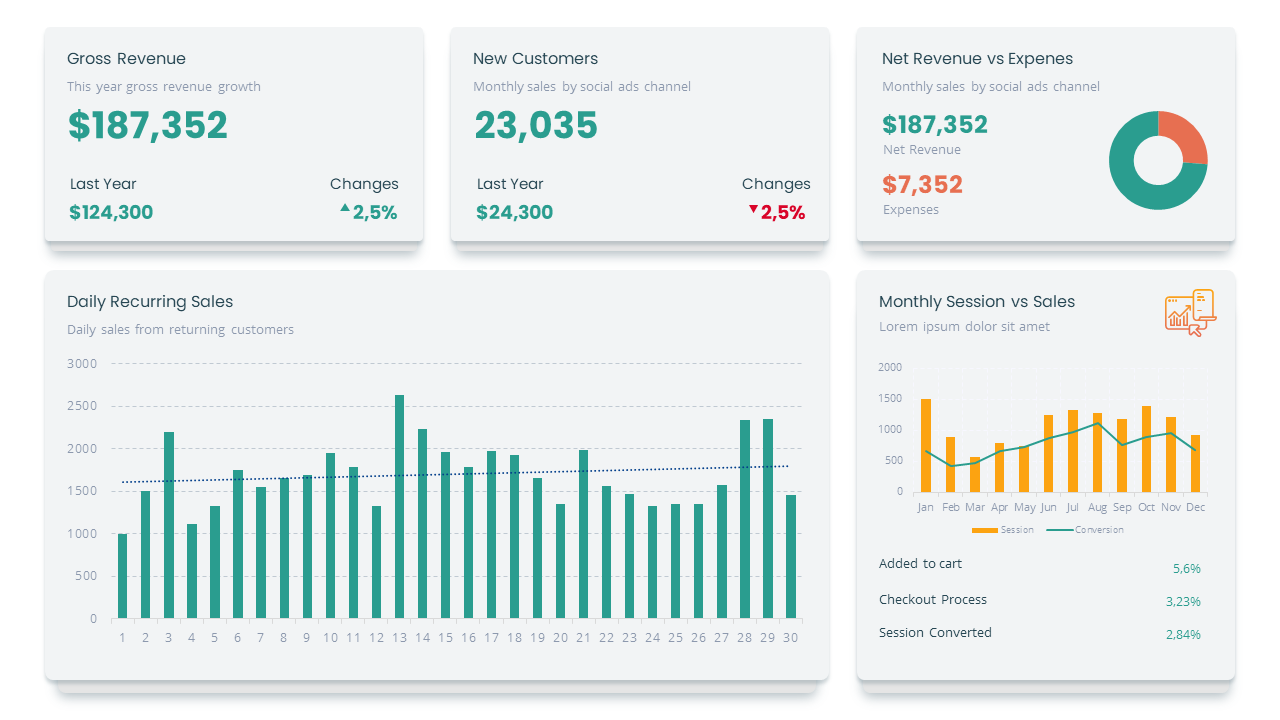
Task: Click the 2,84% session converted value
Action: (1183, 635)
